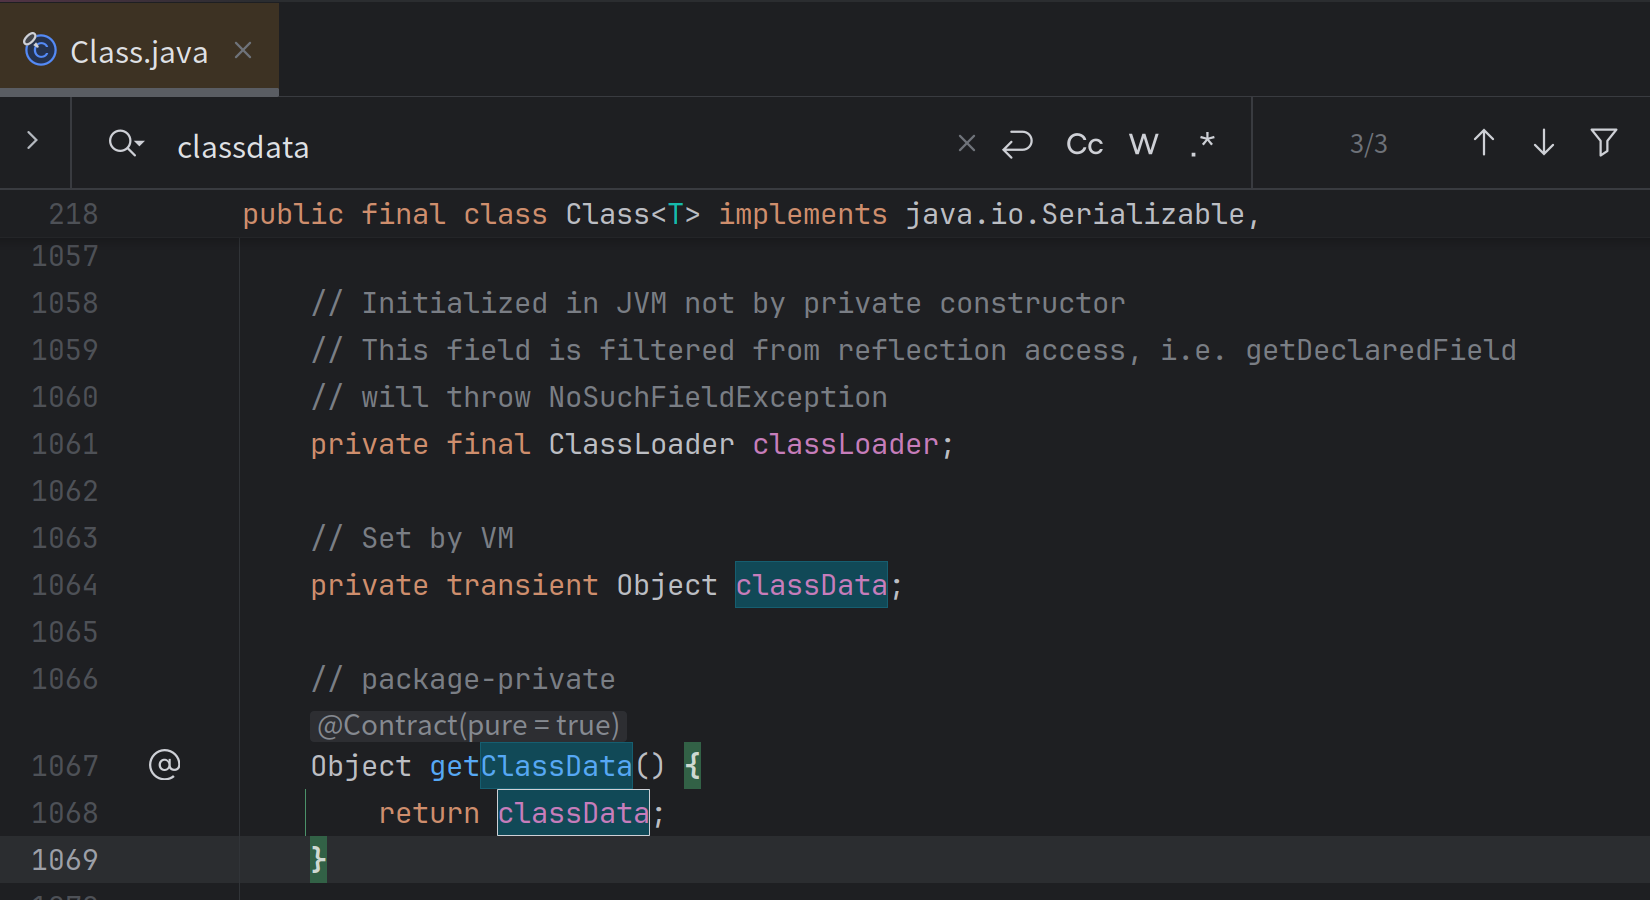Click the '// Set by VM' comment
Screen dimensions: 1650x900
pos(412,538)
